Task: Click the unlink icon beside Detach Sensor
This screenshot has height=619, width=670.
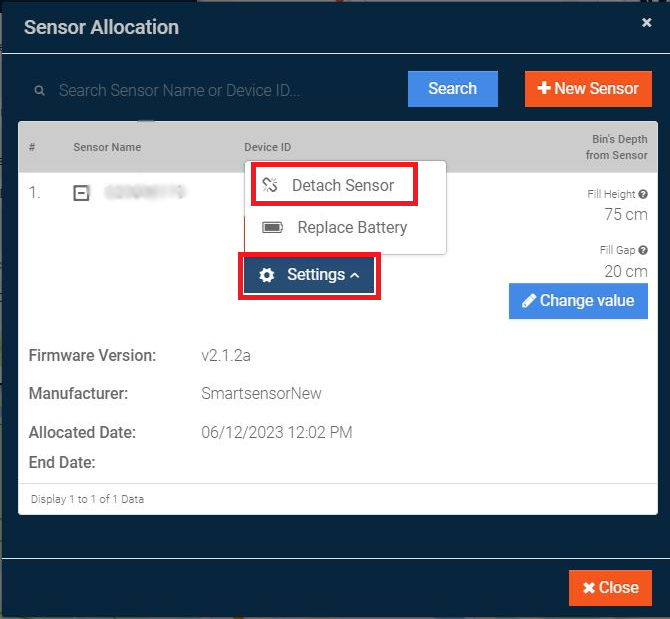Action: click(x=270, y=185)
